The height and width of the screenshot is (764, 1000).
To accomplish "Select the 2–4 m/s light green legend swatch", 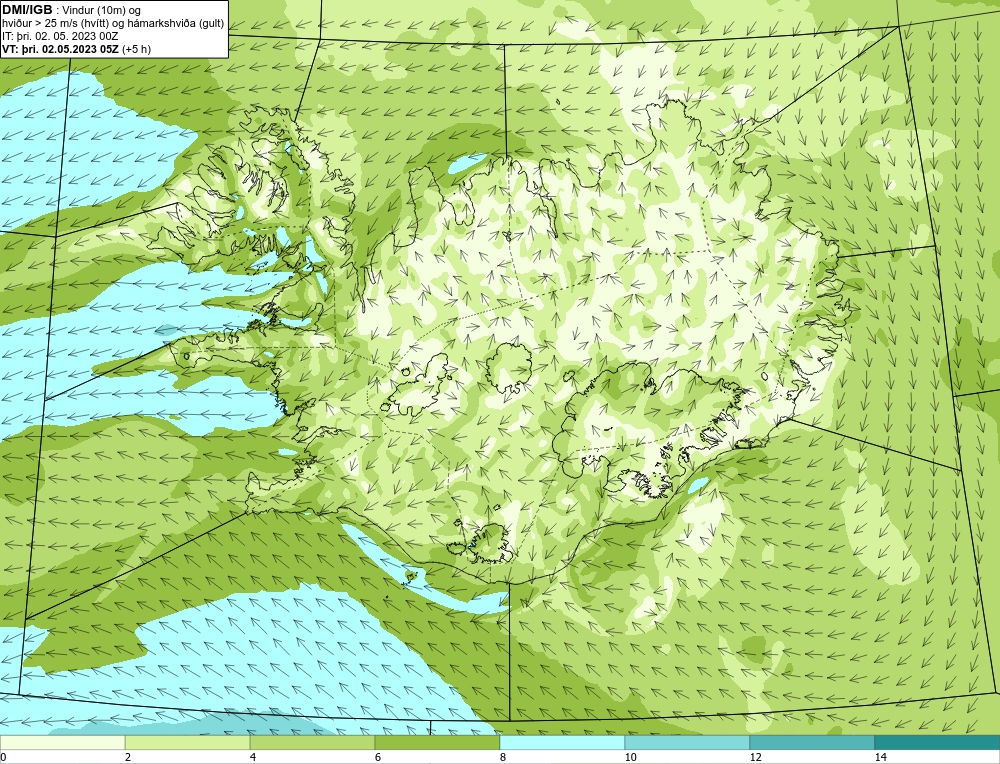I will pos(188,742).
